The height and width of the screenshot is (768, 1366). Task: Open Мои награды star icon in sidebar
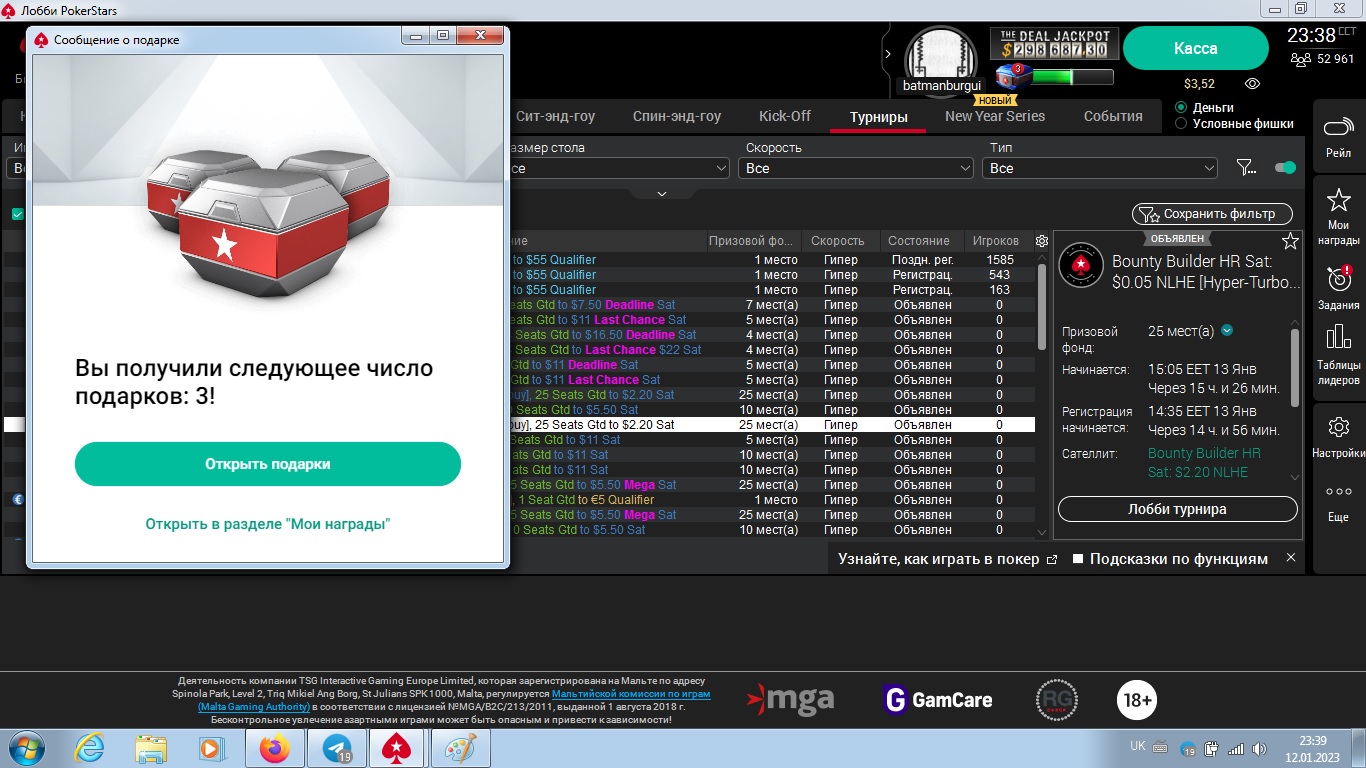[1338, 215]
